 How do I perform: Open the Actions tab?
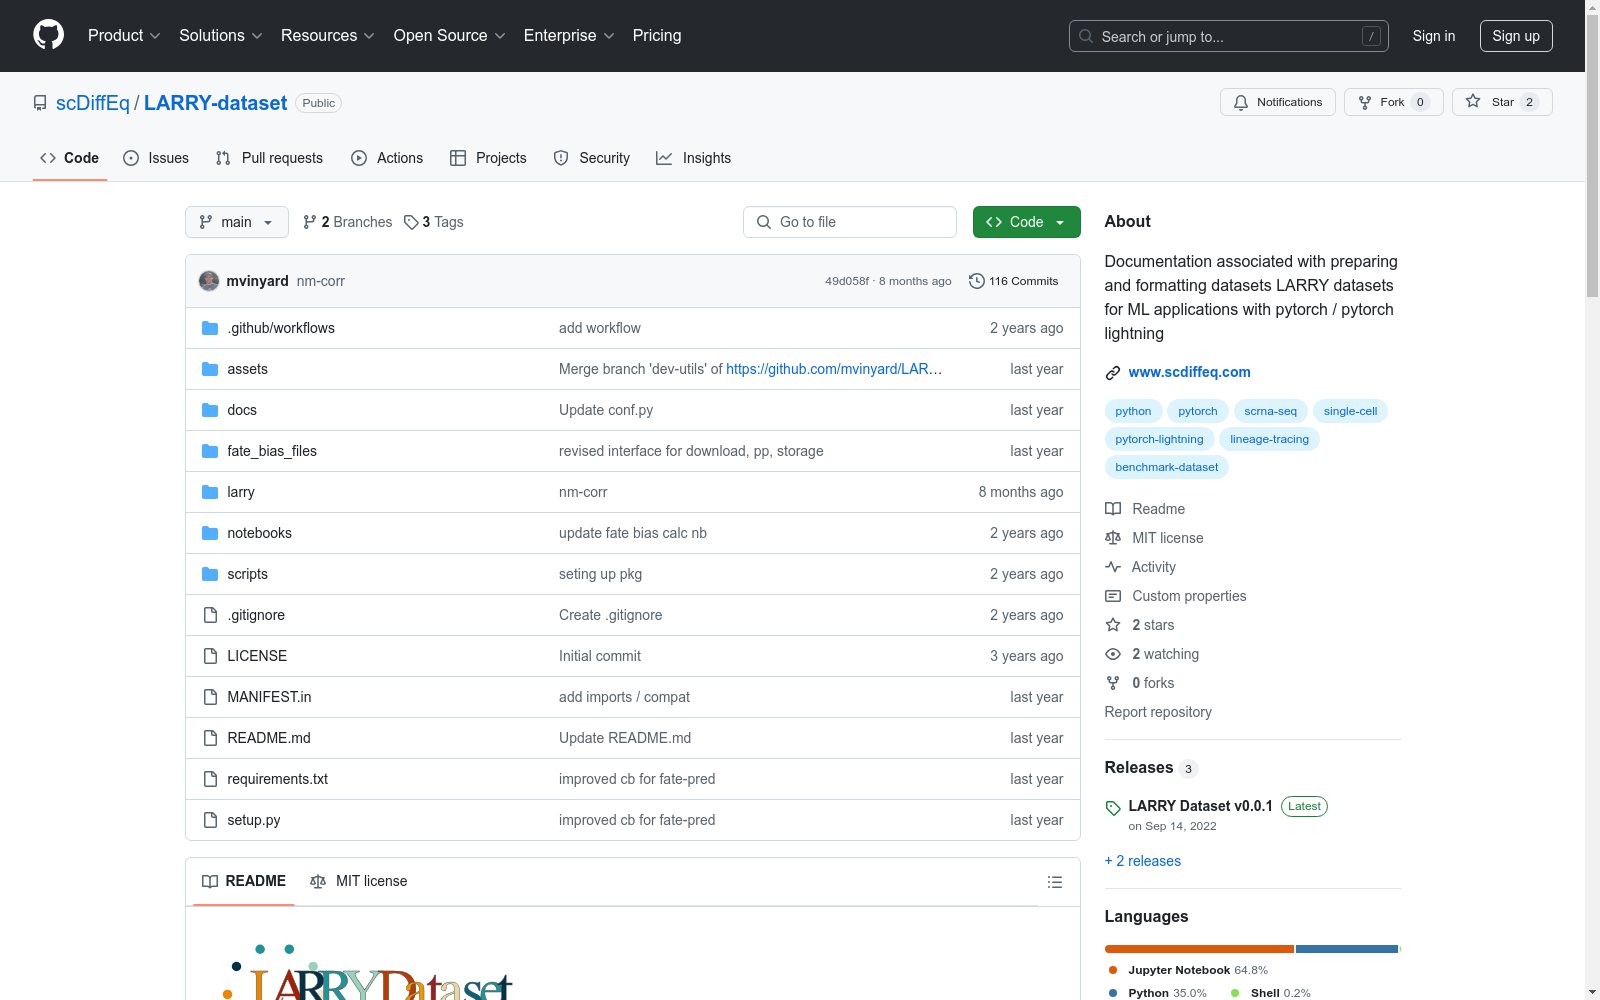(x=387, y=158)
